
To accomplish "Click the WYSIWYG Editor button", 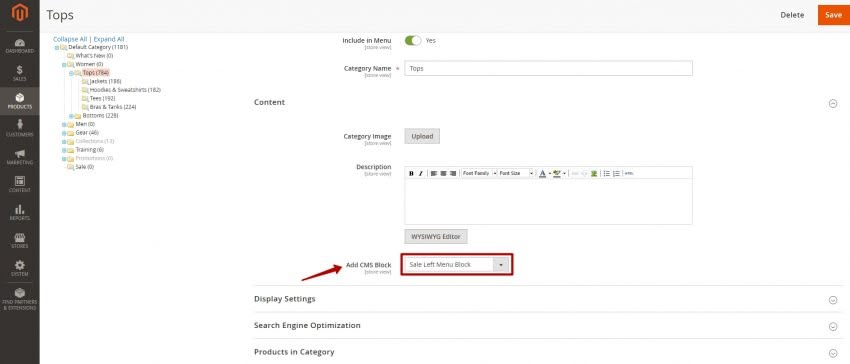I will [436, 237].
